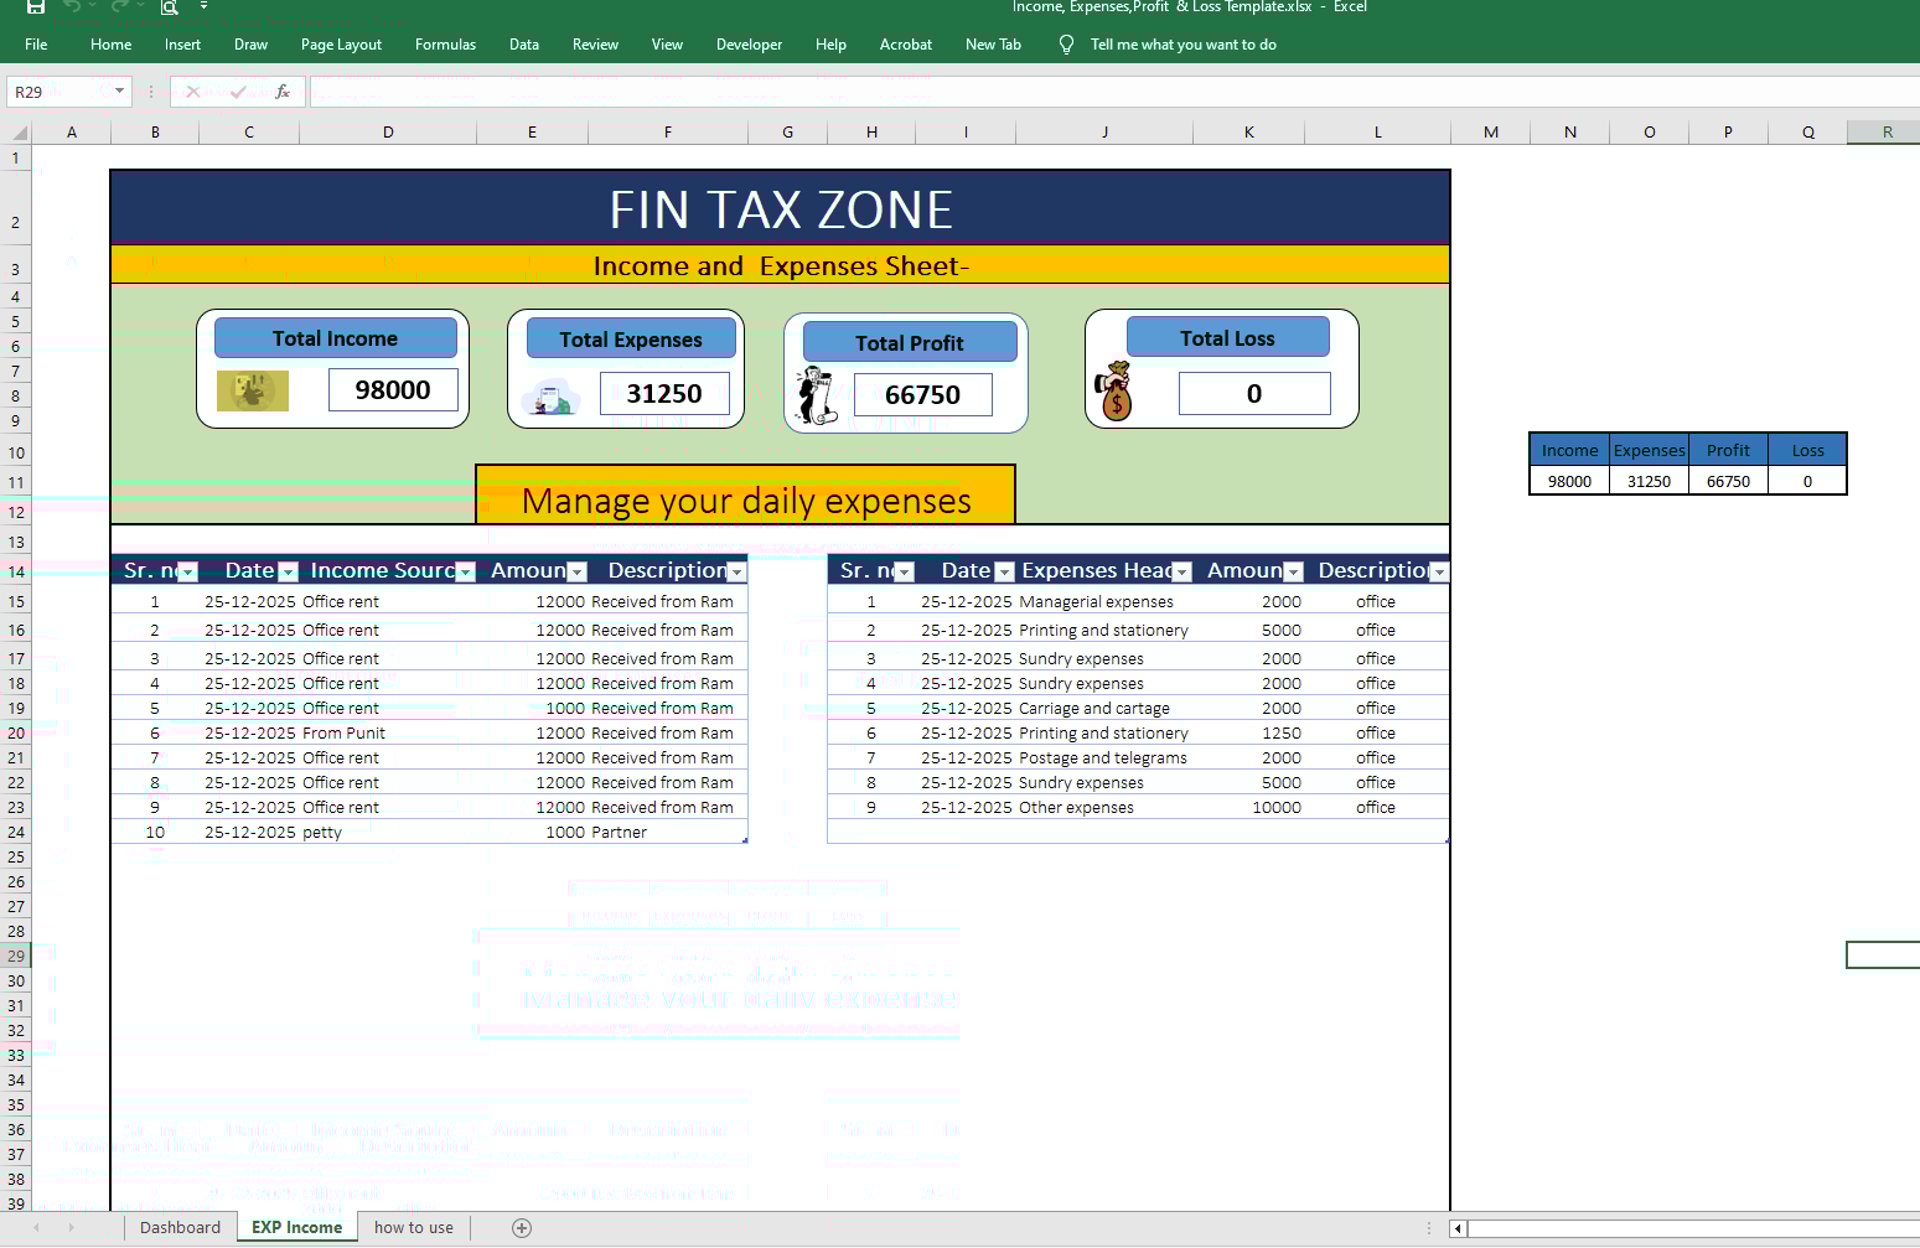
Task: Click the lightbulb Tell me icon
Action: pos(1066,45)
